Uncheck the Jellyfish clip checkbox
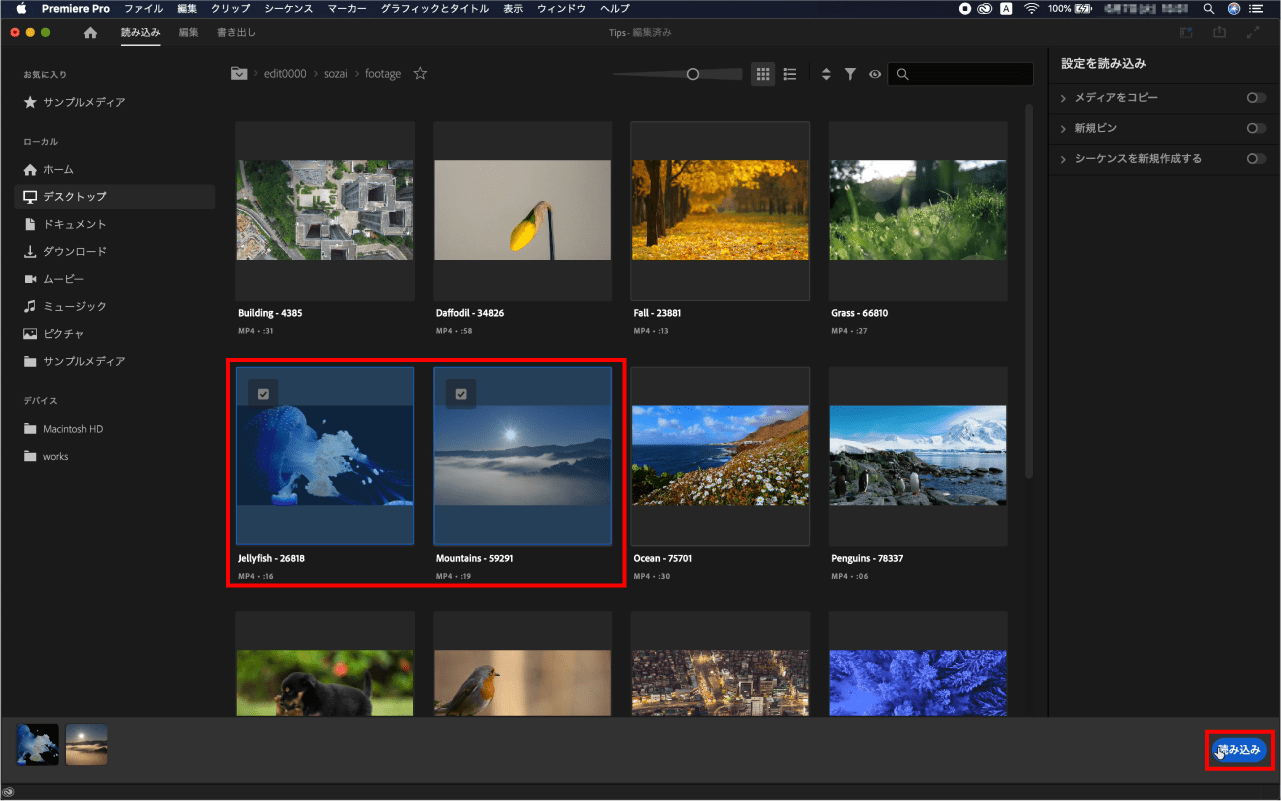1281x801 pixels. [x=263, y=394]
